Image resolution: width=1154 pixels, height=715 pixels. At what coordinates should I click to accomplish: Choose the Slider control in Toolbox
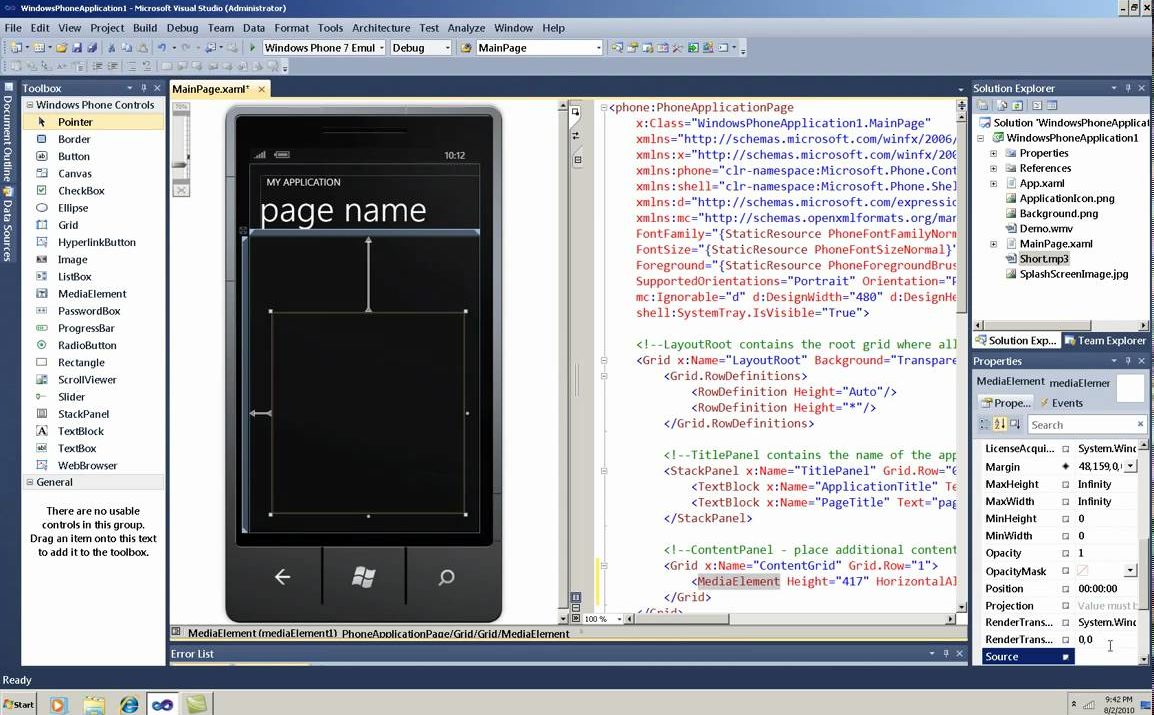(71, 397)
